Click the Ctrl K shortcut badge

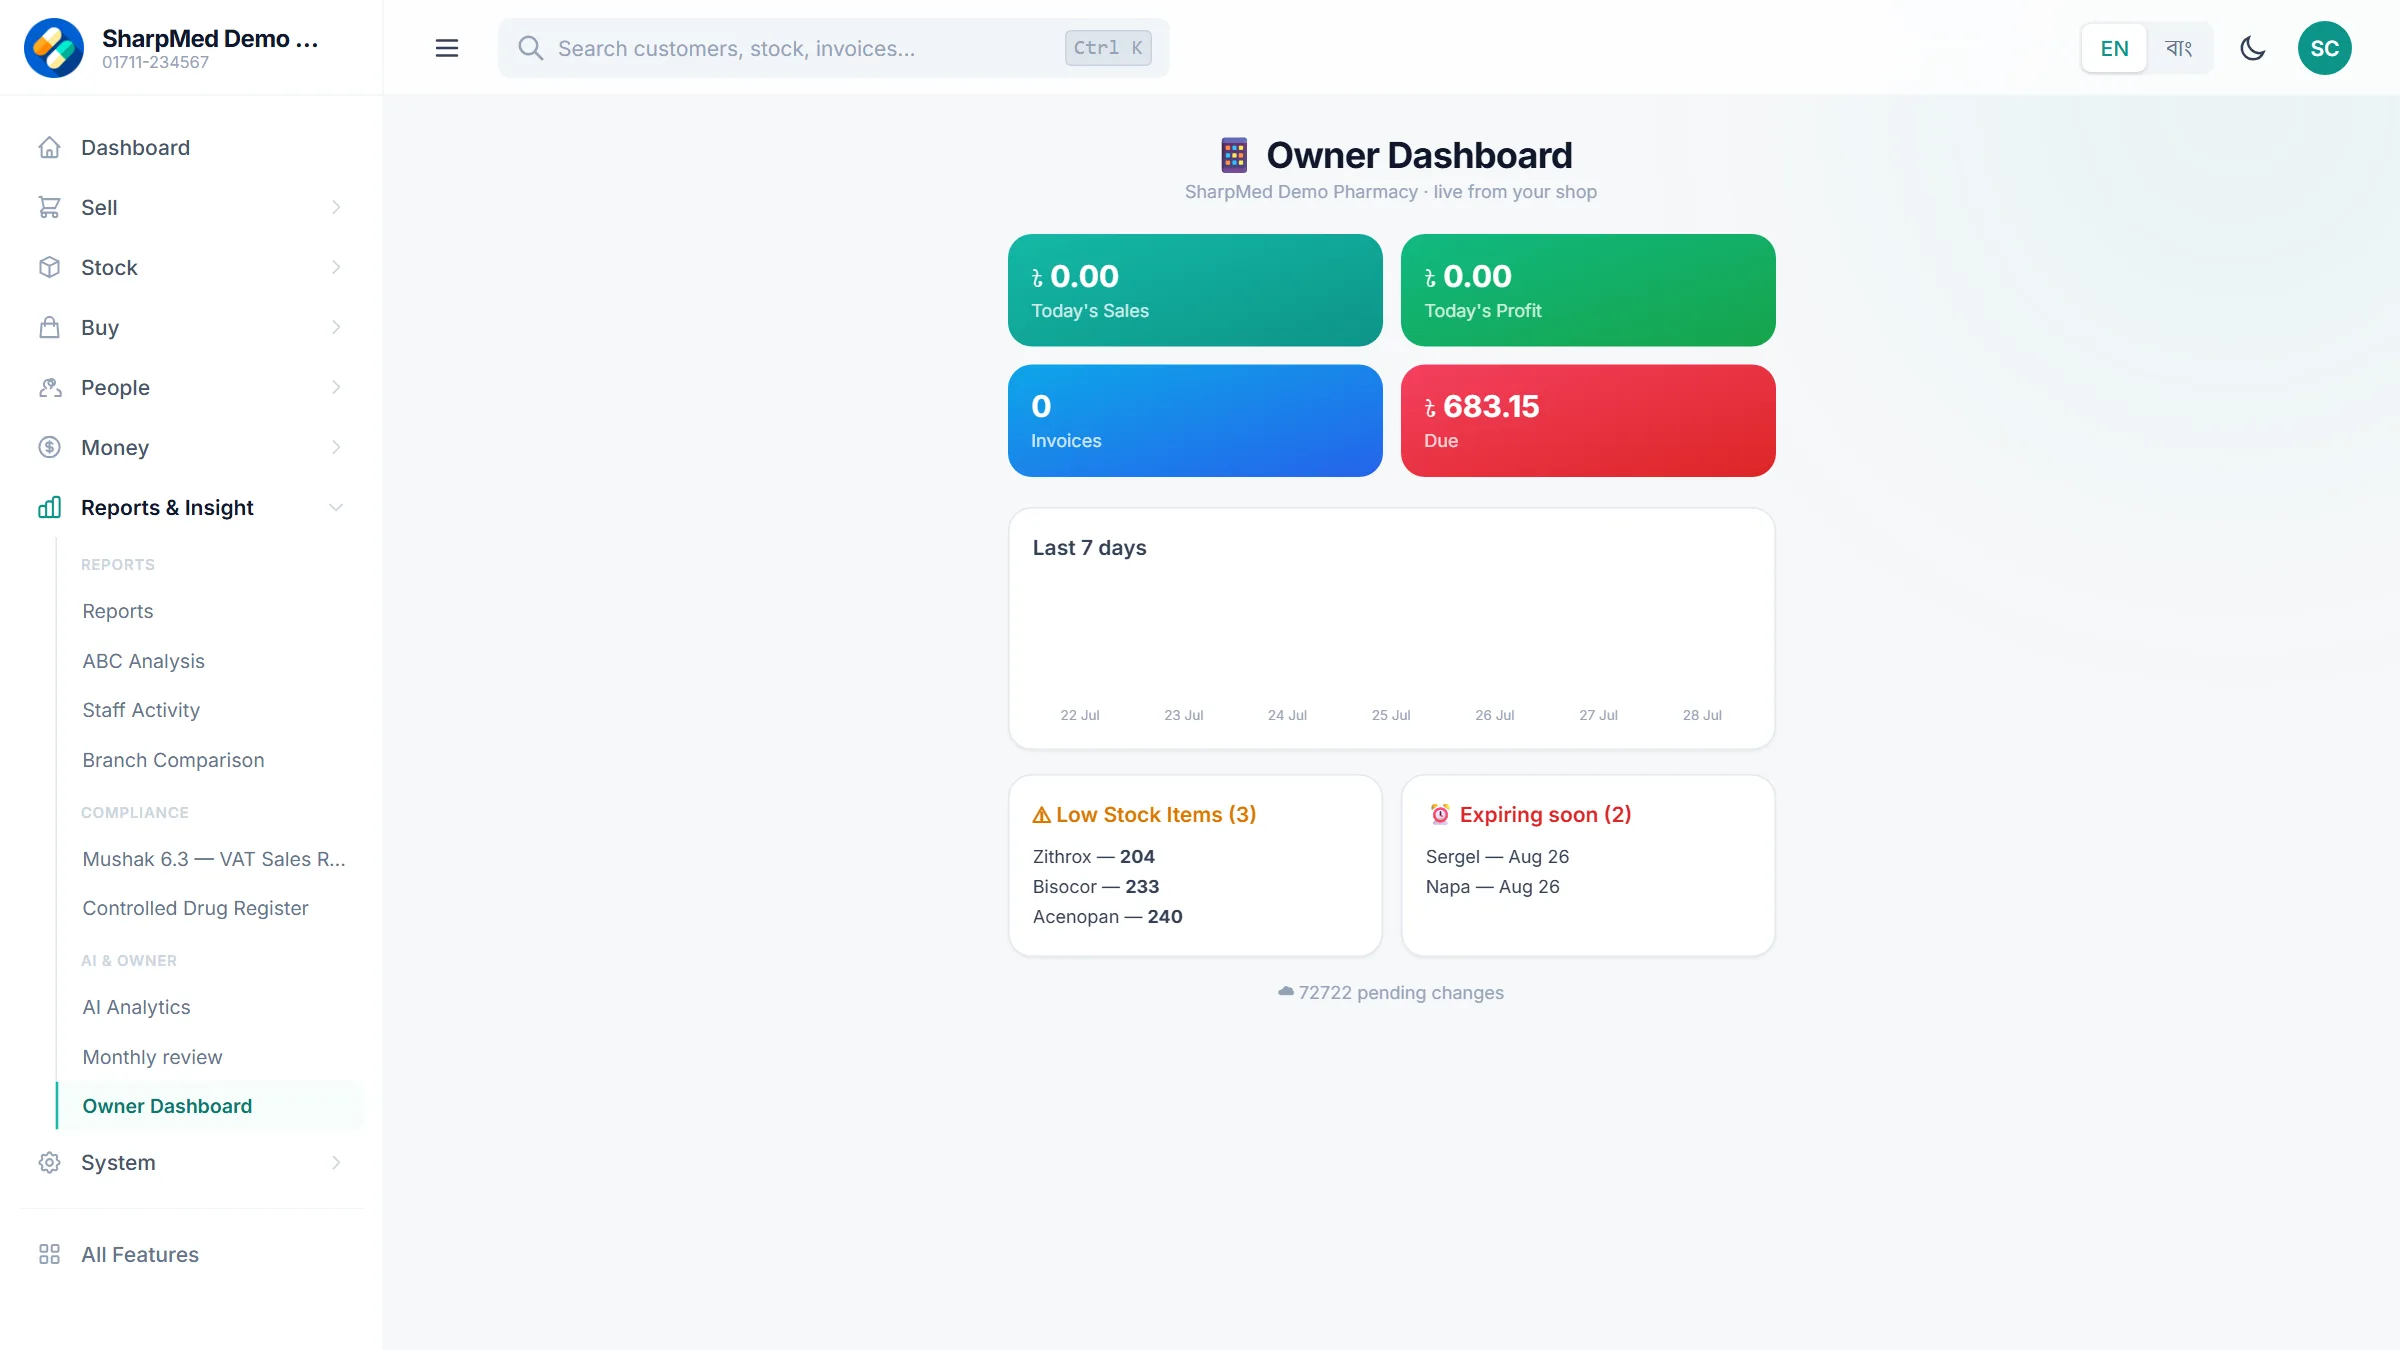click(x=1108, y=48)
